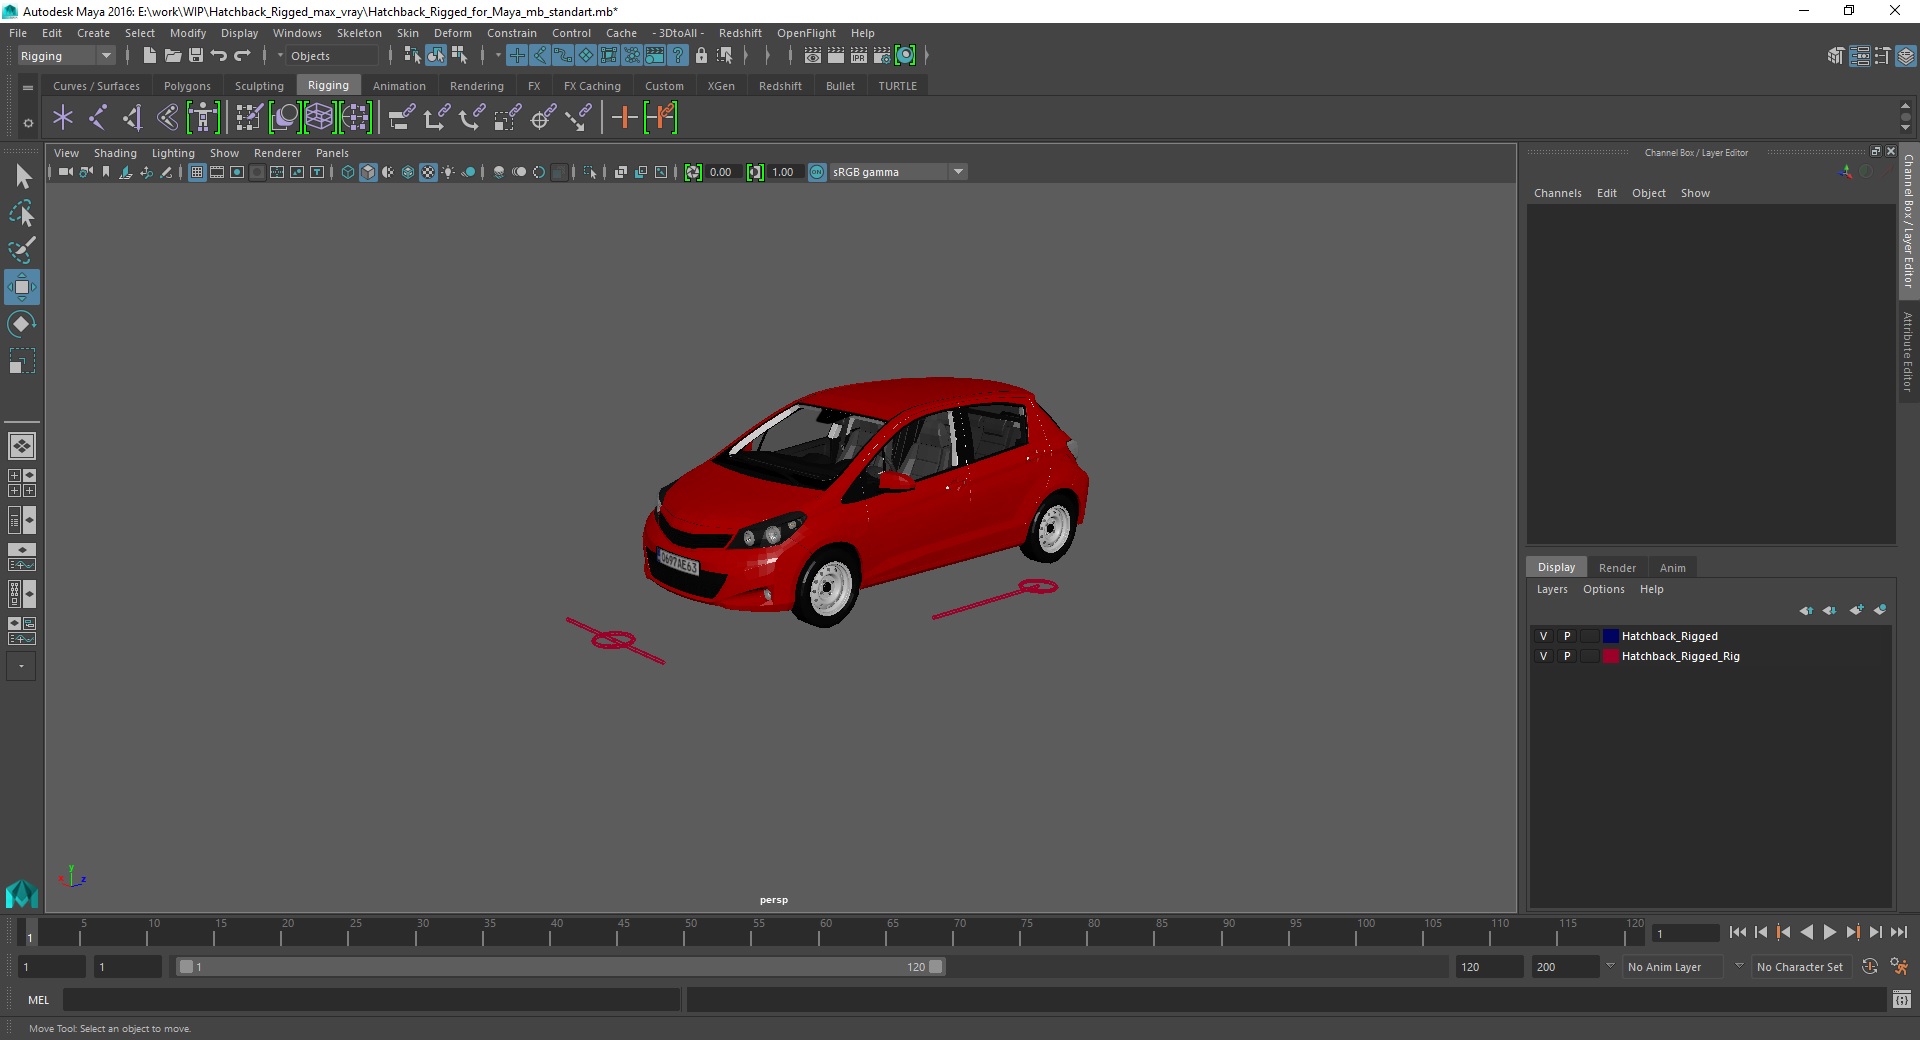Click the Parent Constraint shelf icon
The image size is (1920, 1040).
click(x=402, y=118)
